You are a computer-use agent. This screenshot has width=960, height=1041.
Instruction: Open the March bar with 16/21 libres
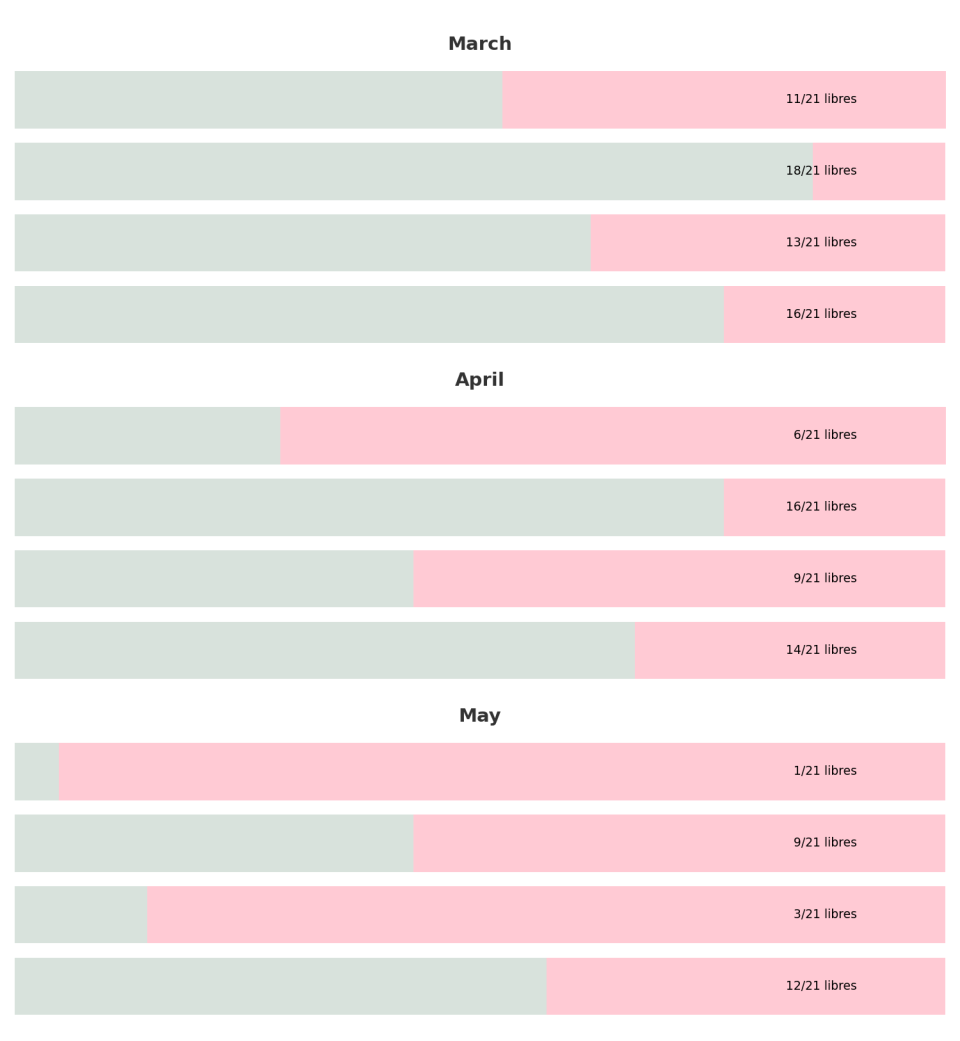click(480, 315)
